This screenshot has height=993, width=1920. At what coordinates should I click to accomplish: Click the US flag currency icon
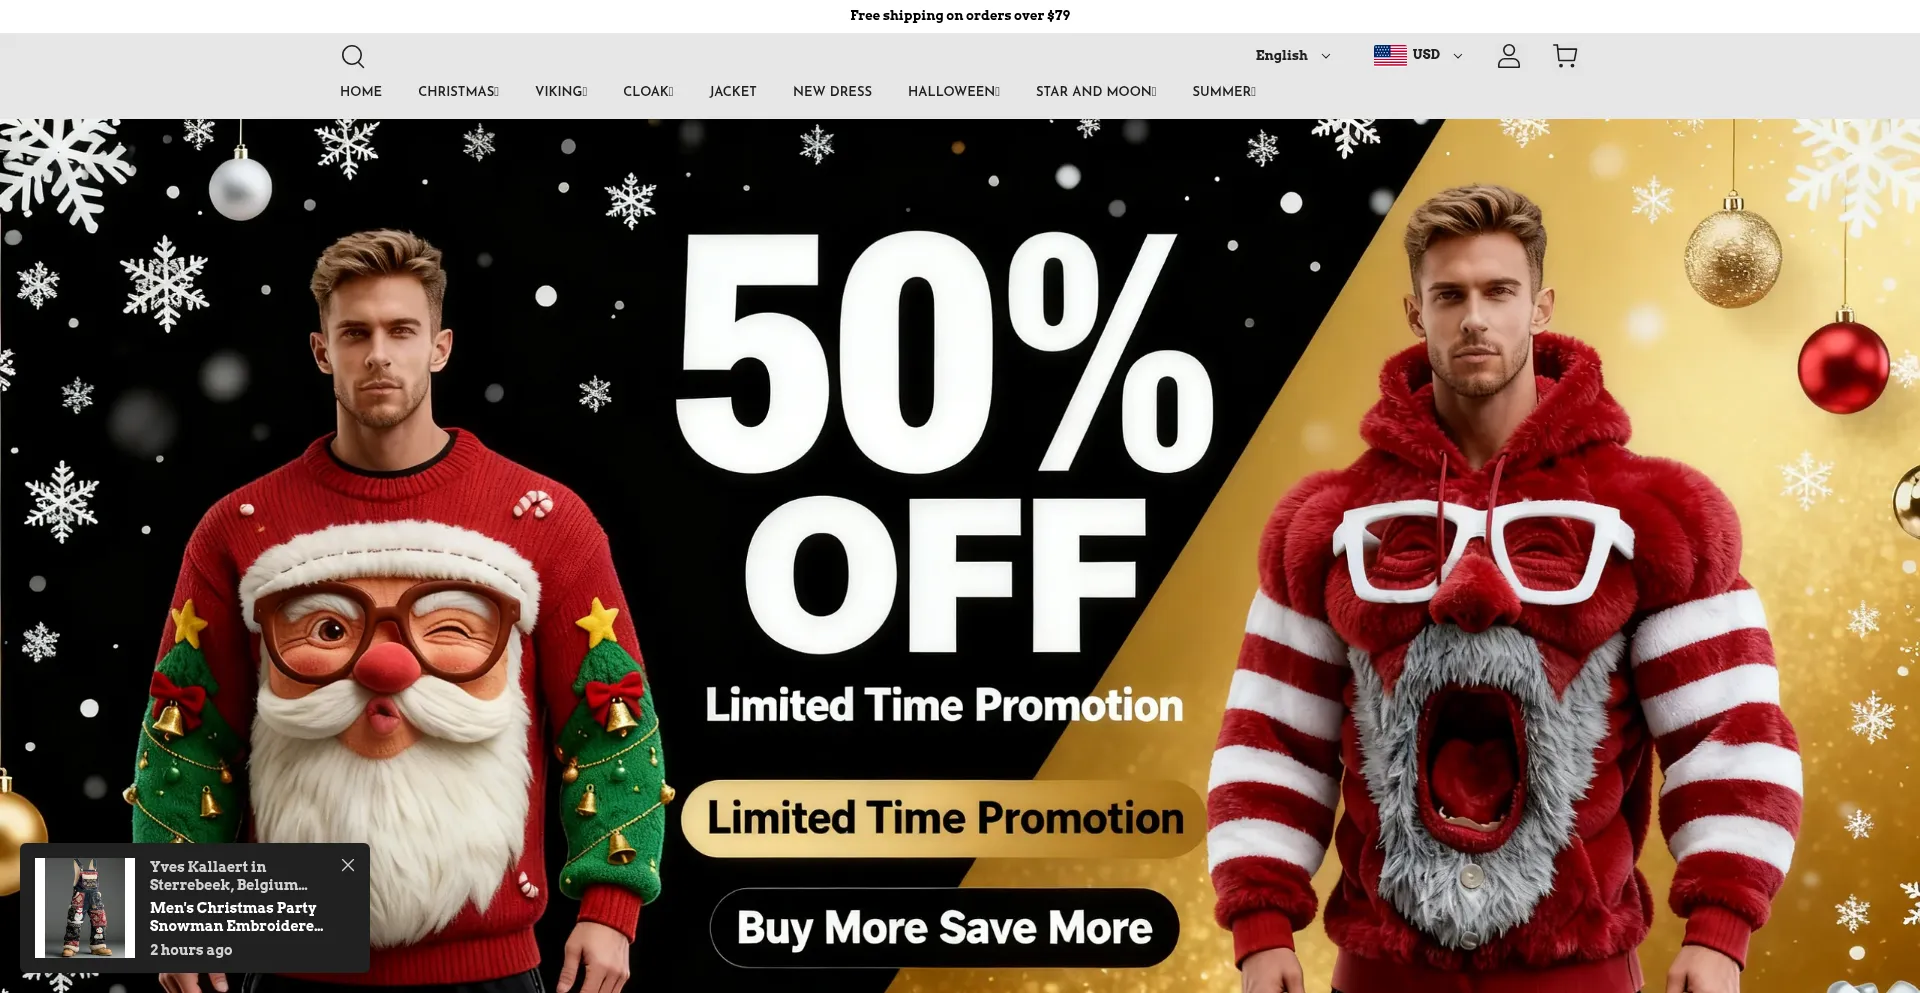tap(1390, 55)
